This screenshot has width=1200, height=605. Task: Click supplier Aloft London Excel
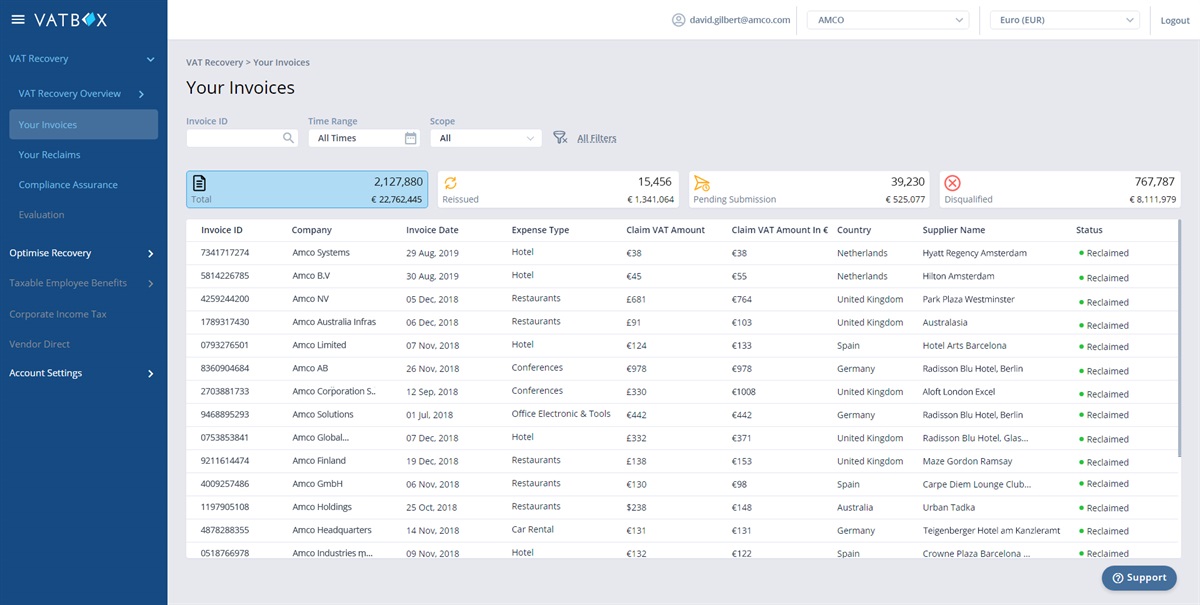[x=959, y=392]
